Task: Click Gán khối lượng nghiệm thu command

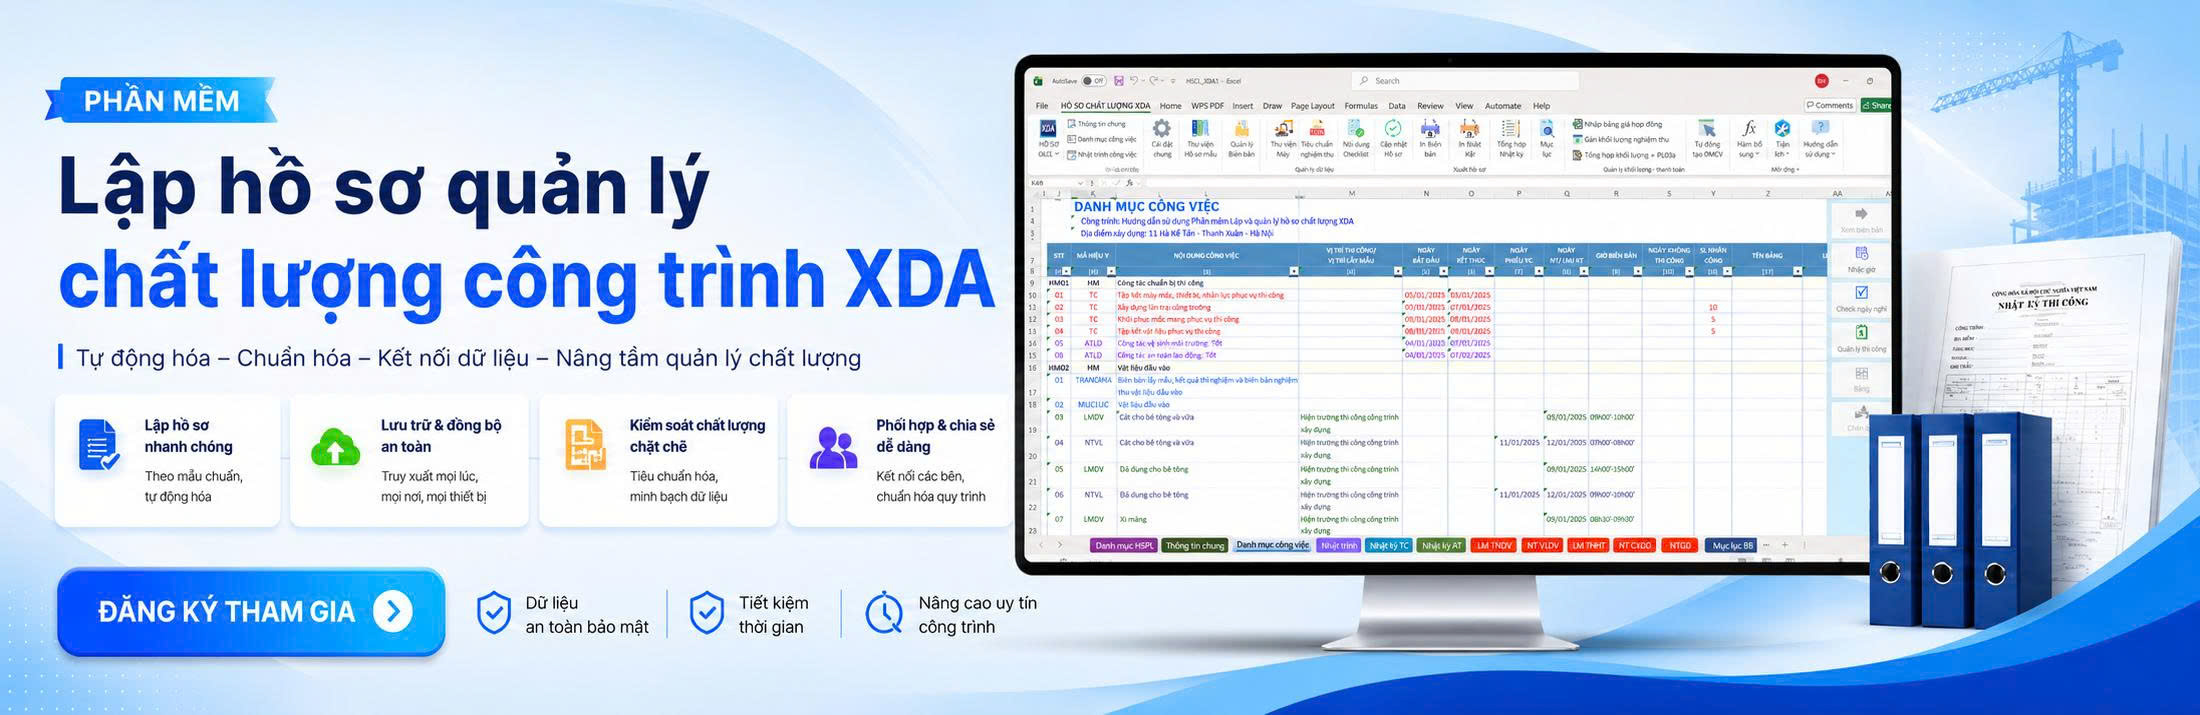Action: click(1621, 140)
